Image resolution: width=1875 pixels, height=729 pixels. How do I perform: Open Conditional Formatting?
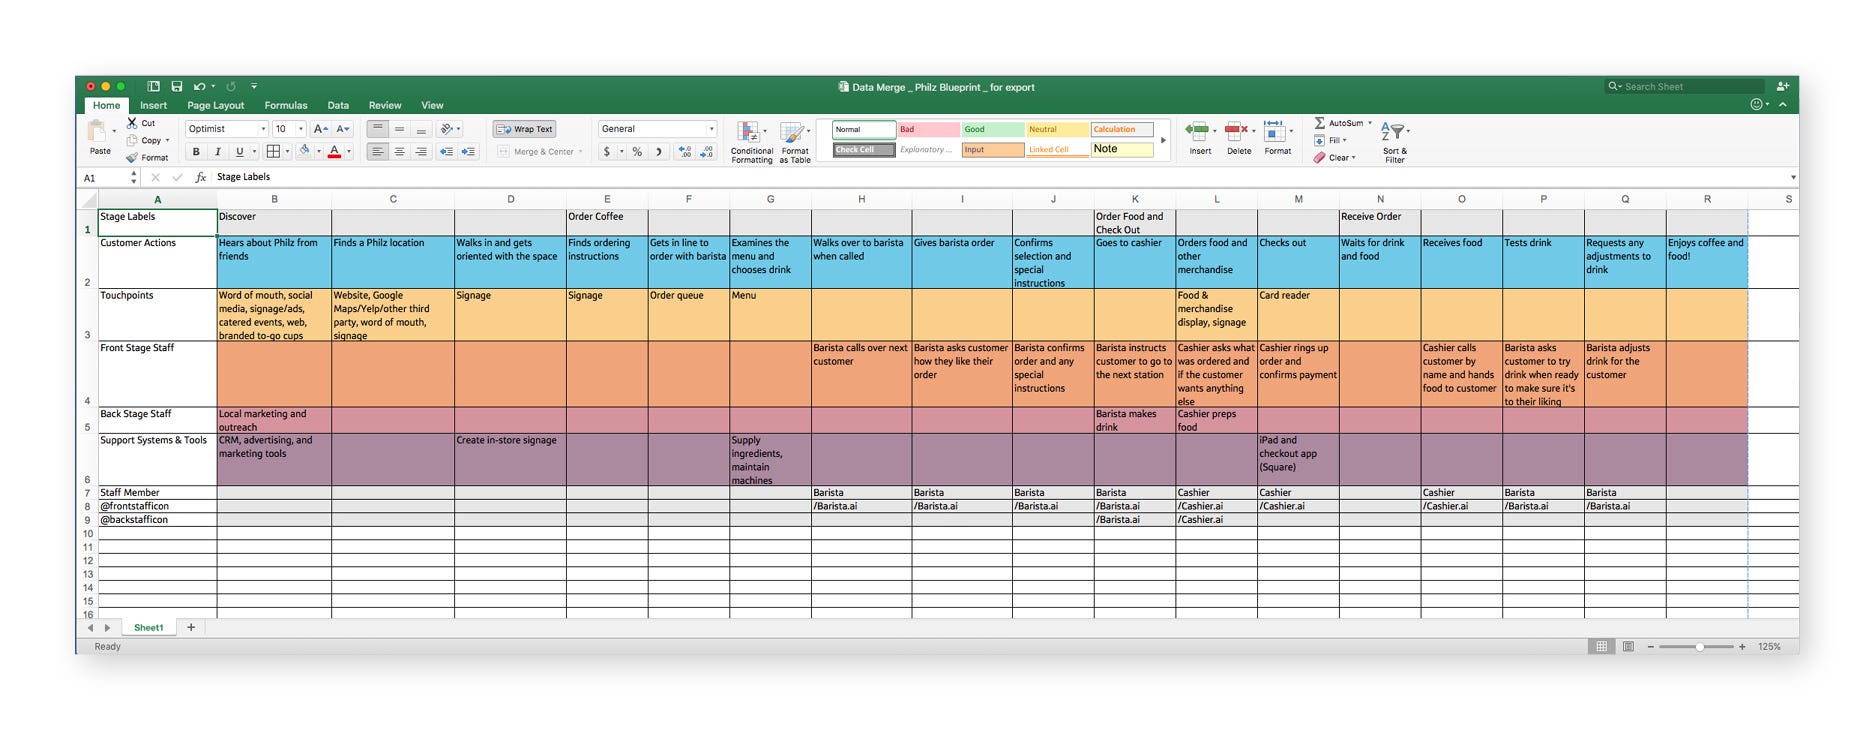pyautogui.click(x=751, y=142)
